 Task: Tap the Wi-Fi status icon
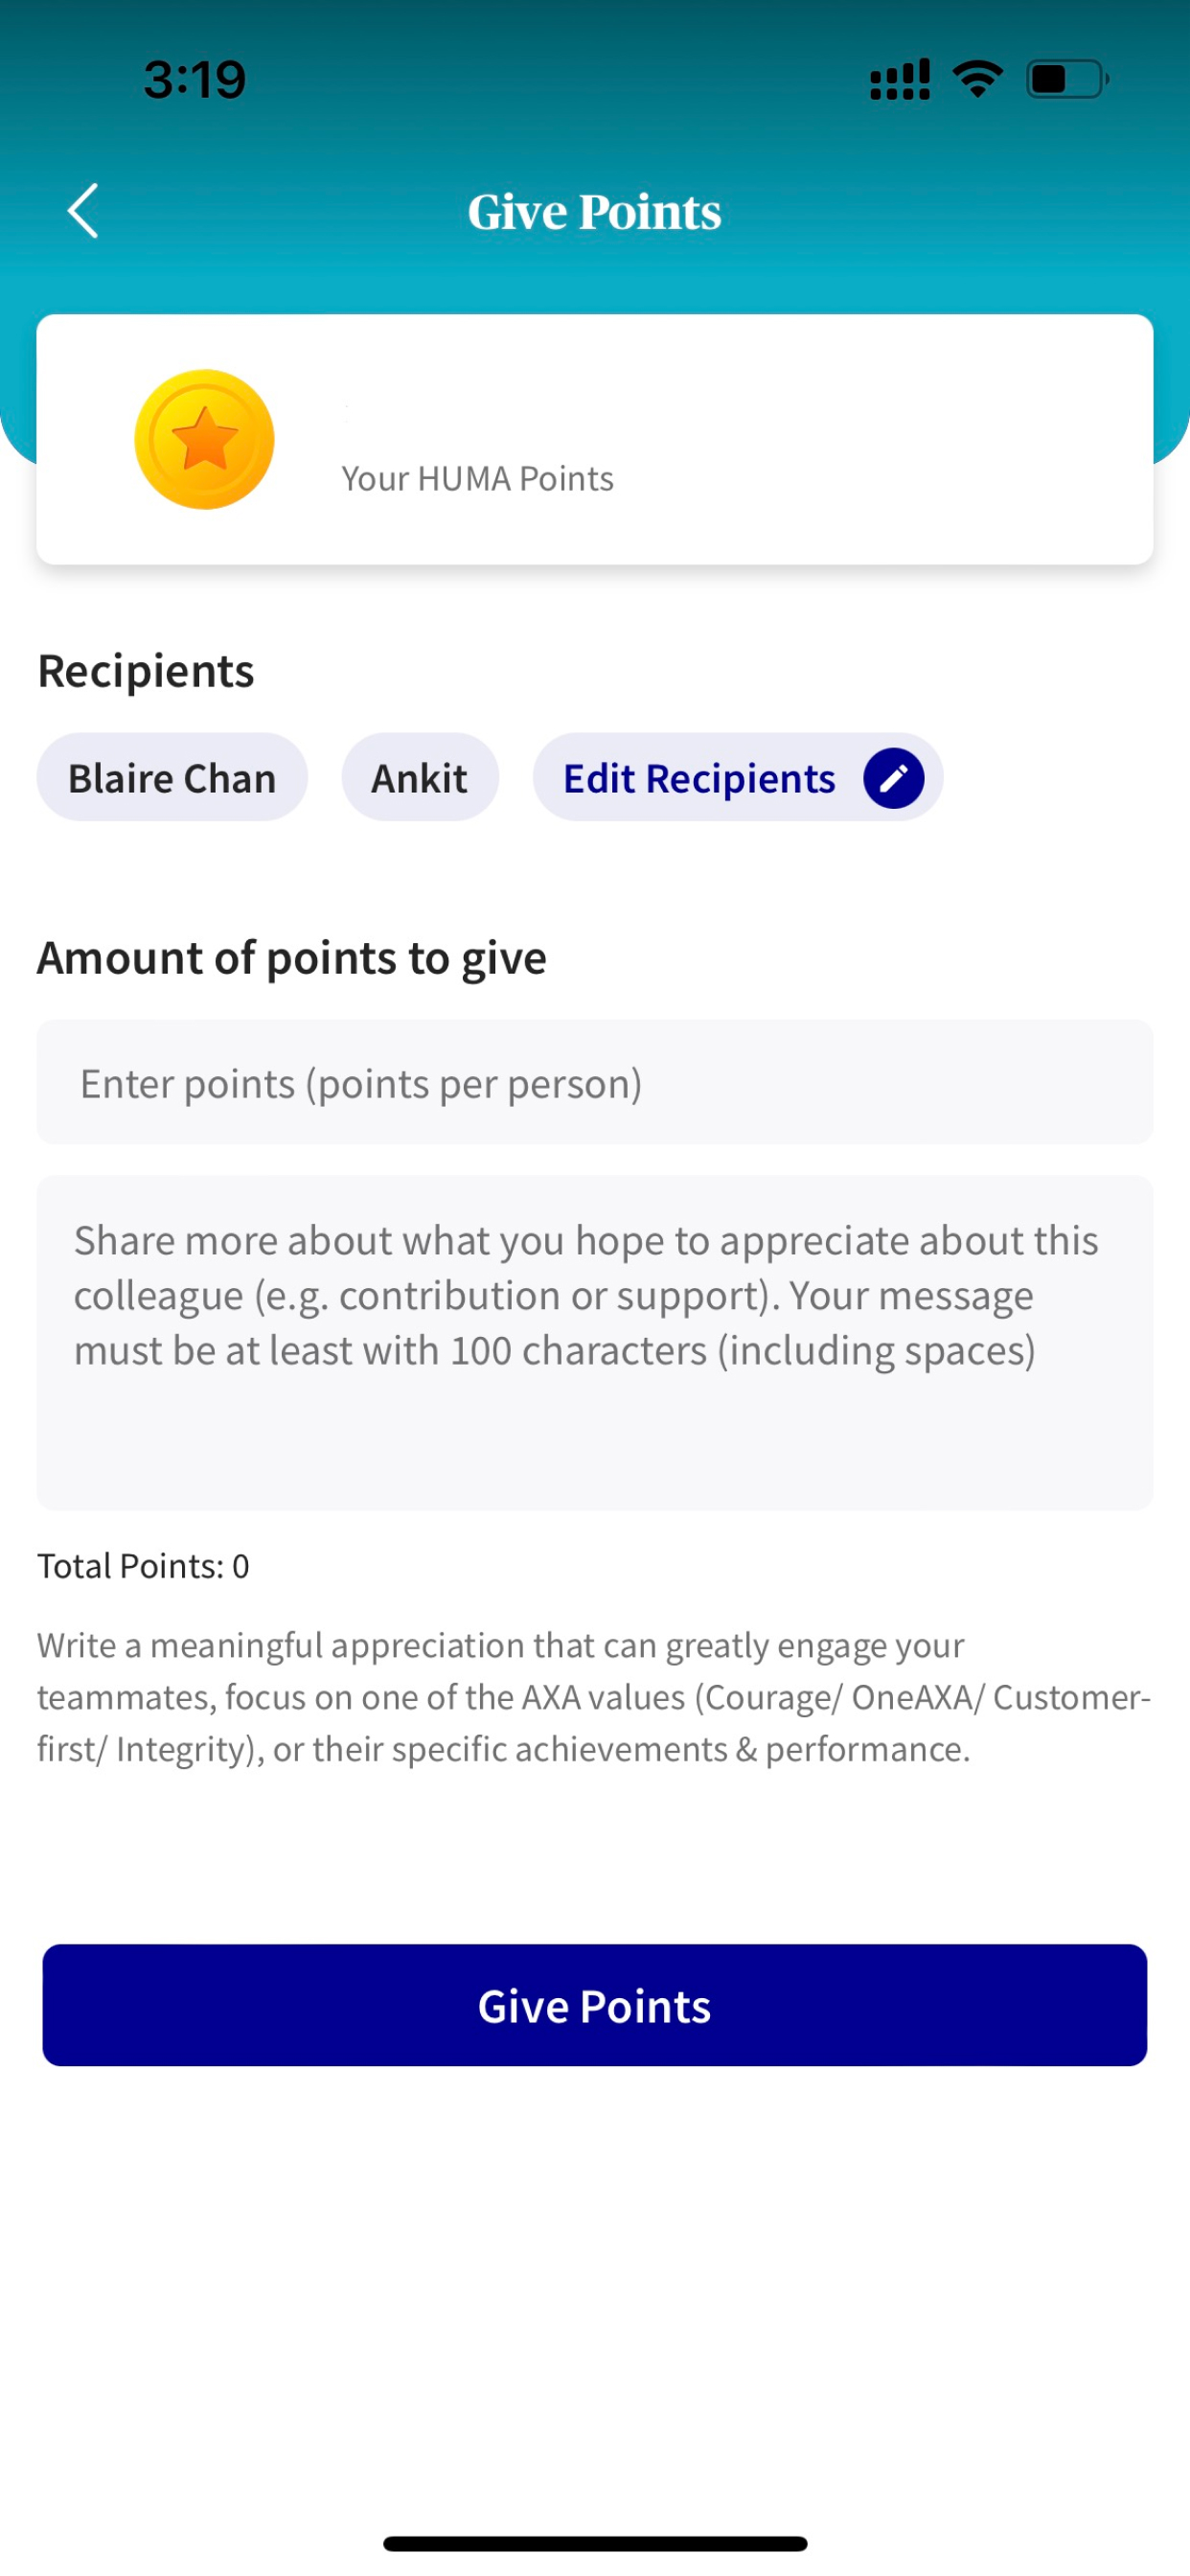coord(978,79)
